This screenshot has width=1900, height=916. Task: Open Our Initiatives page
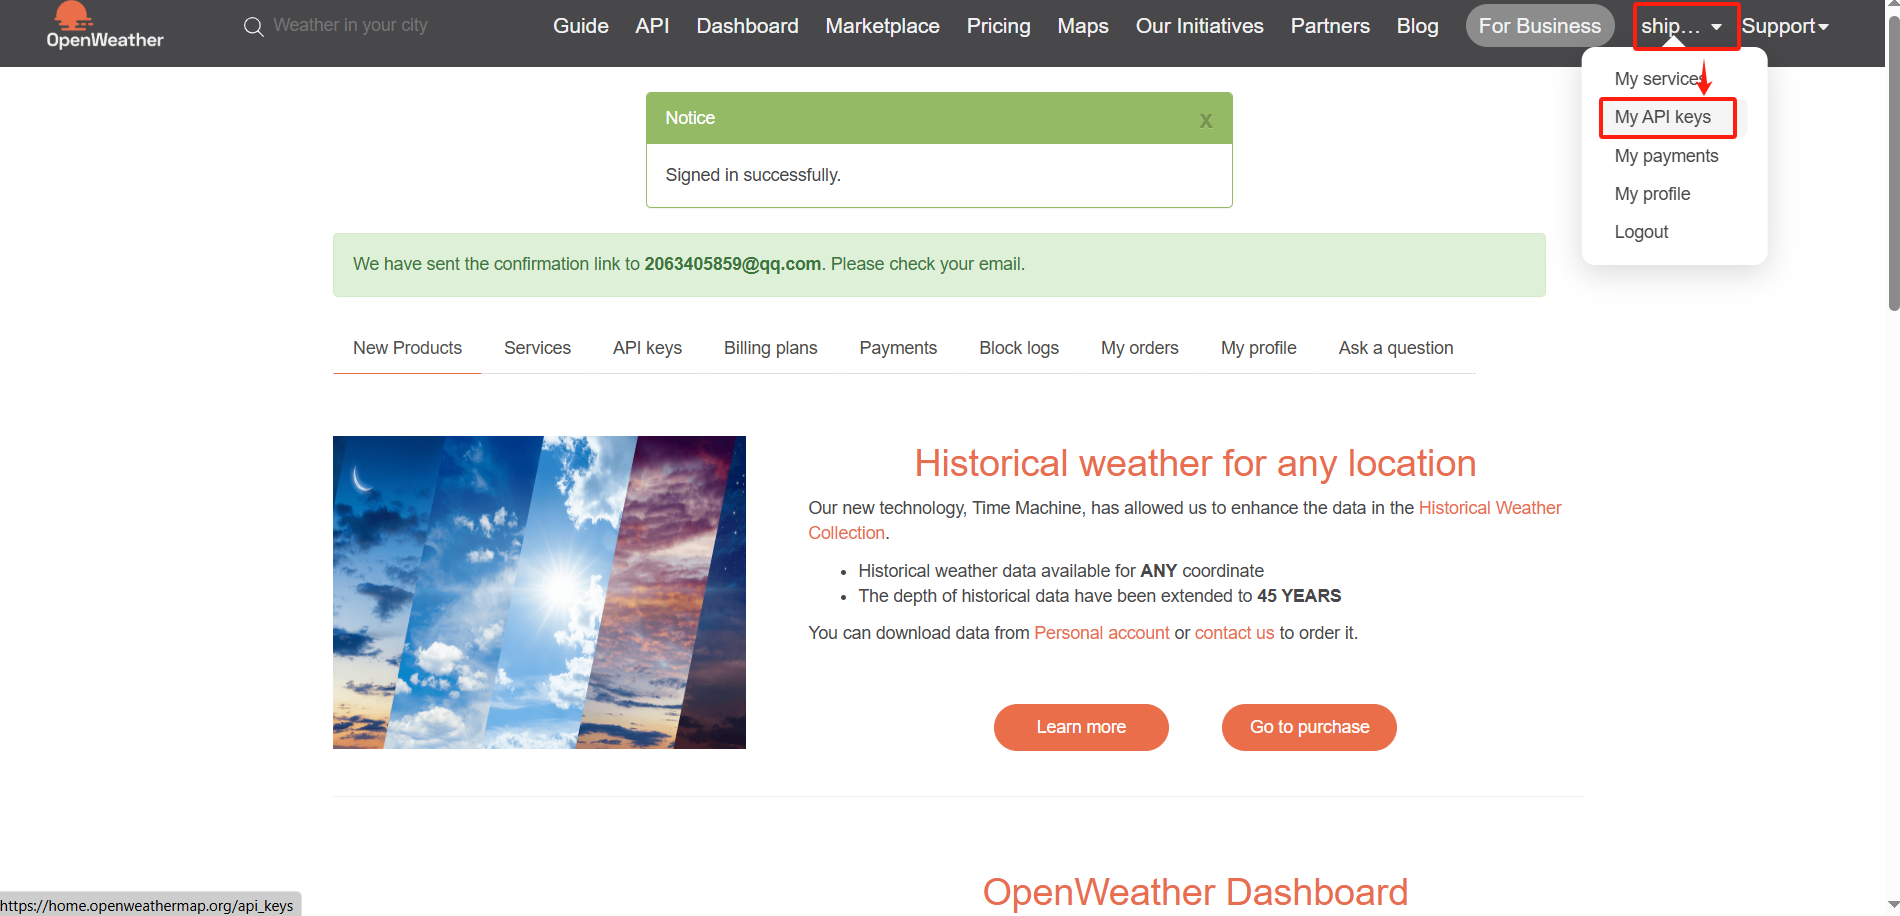point(1199,26)
